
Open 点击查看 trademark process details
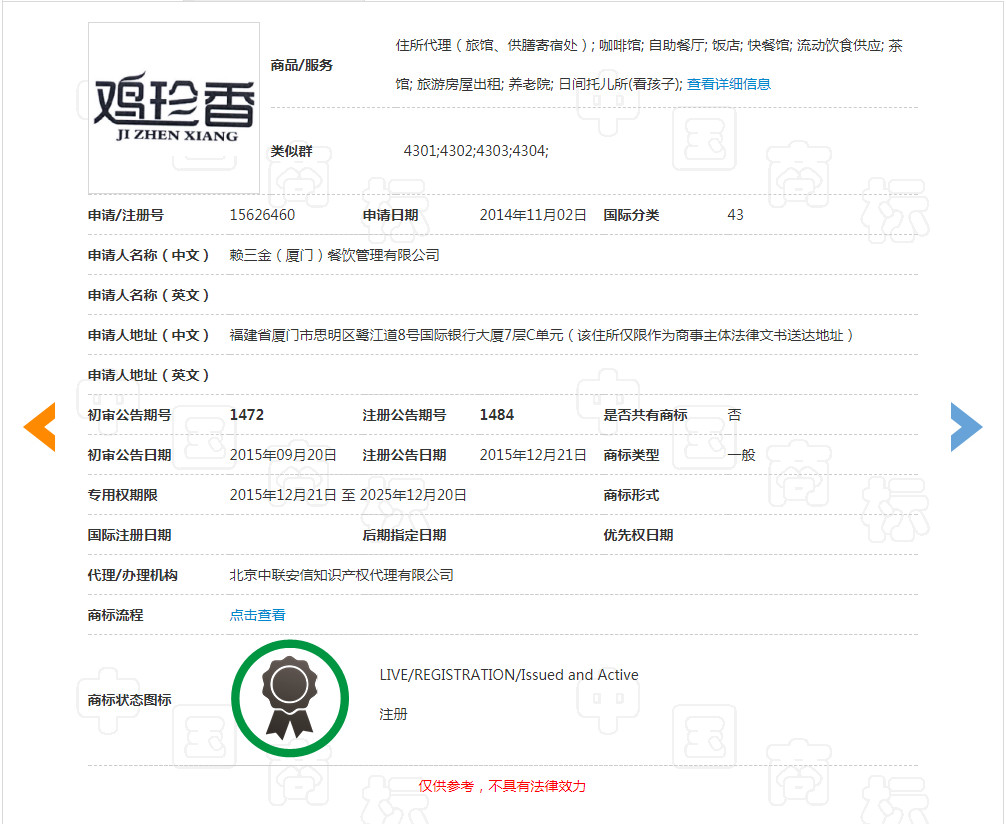[x=257, y=614]
